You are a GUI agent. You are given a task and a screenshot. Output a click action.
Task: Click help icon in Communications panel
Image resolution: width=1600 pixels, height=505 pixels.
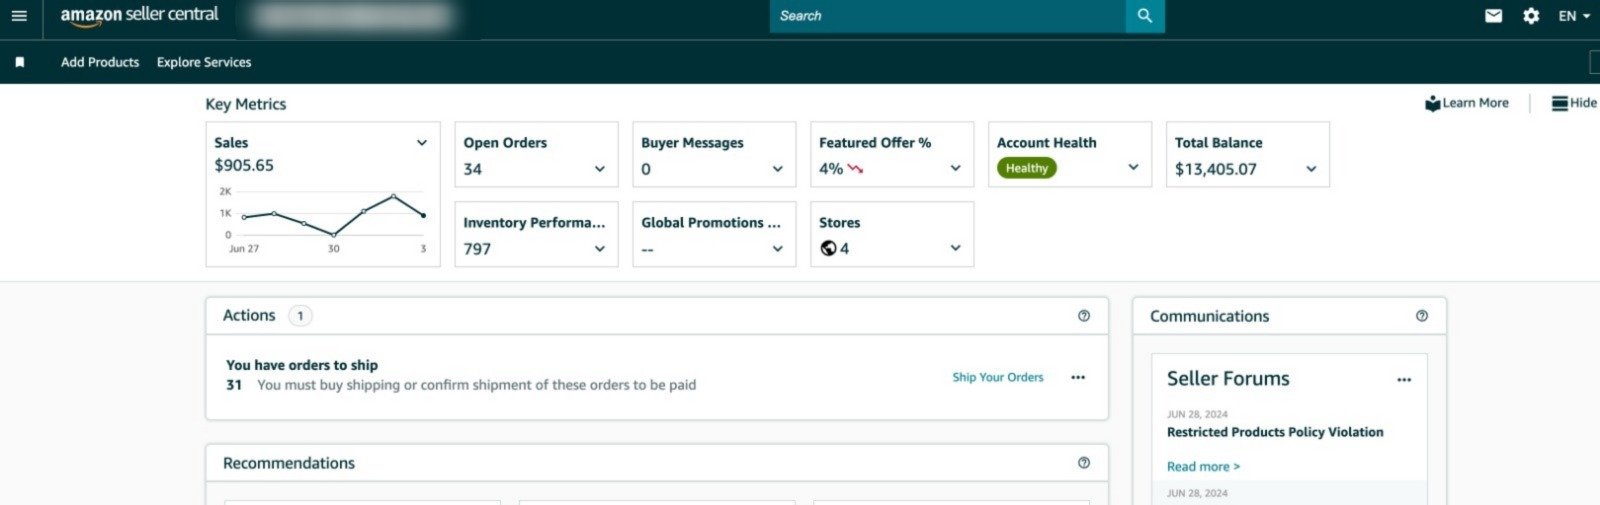(1422, 316)
